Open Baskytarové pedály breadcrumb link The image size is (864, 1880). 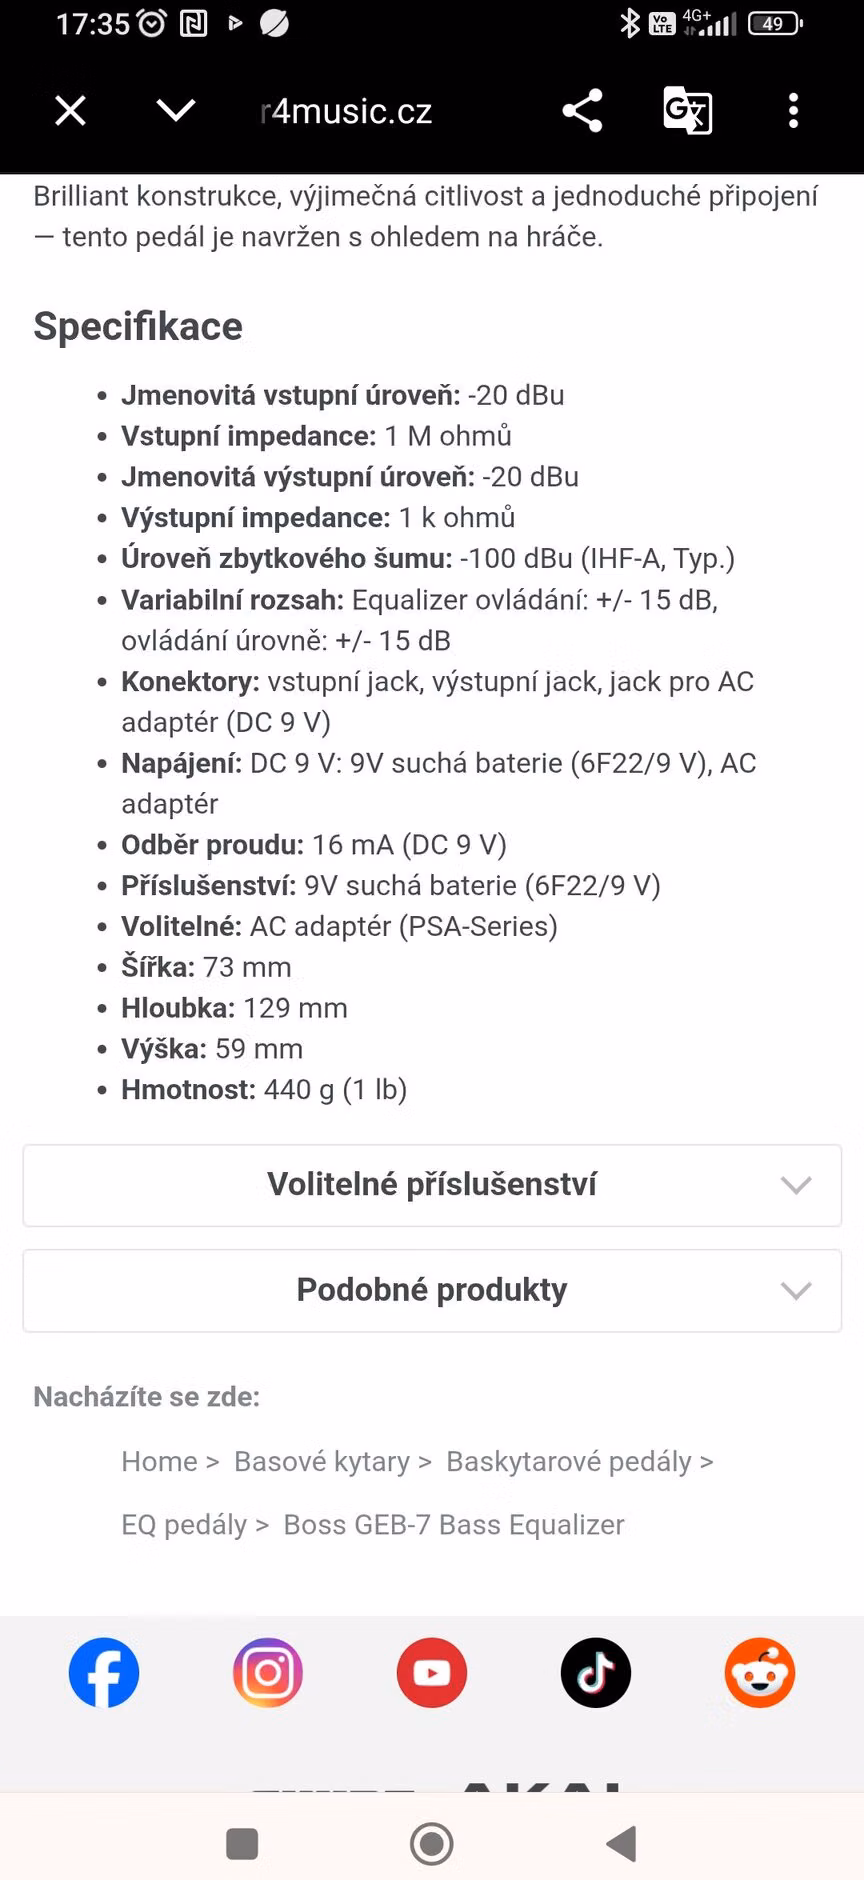click(569, 1461)
